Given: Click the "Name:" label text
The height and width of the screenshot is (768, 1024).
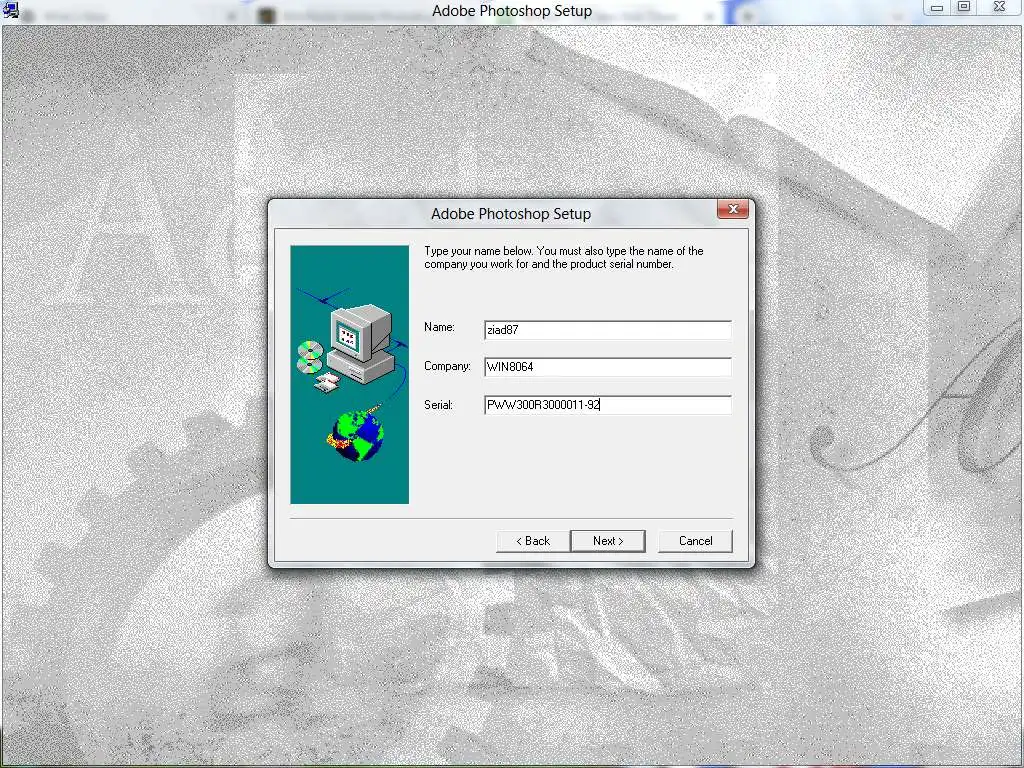Looking at the screenshot, I should pos(439,327).
